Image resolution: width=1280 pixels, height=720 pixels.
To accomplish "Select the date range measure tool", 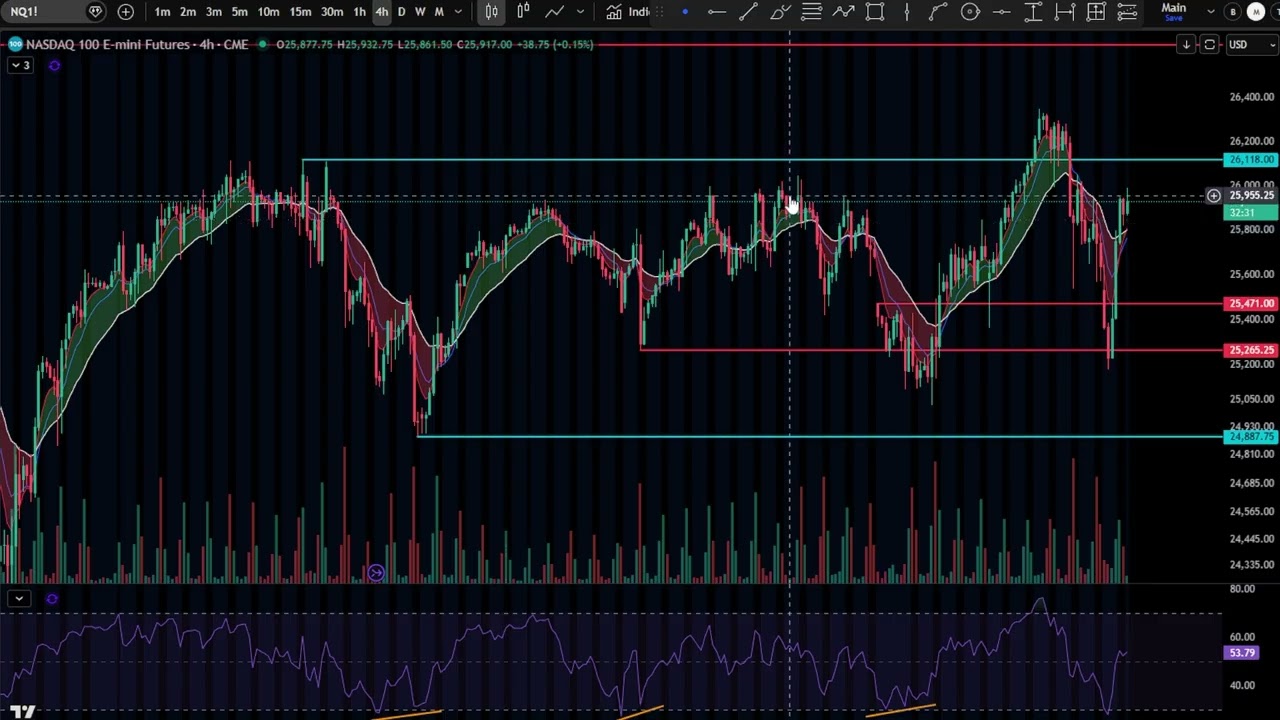I will click(1065, 12).
